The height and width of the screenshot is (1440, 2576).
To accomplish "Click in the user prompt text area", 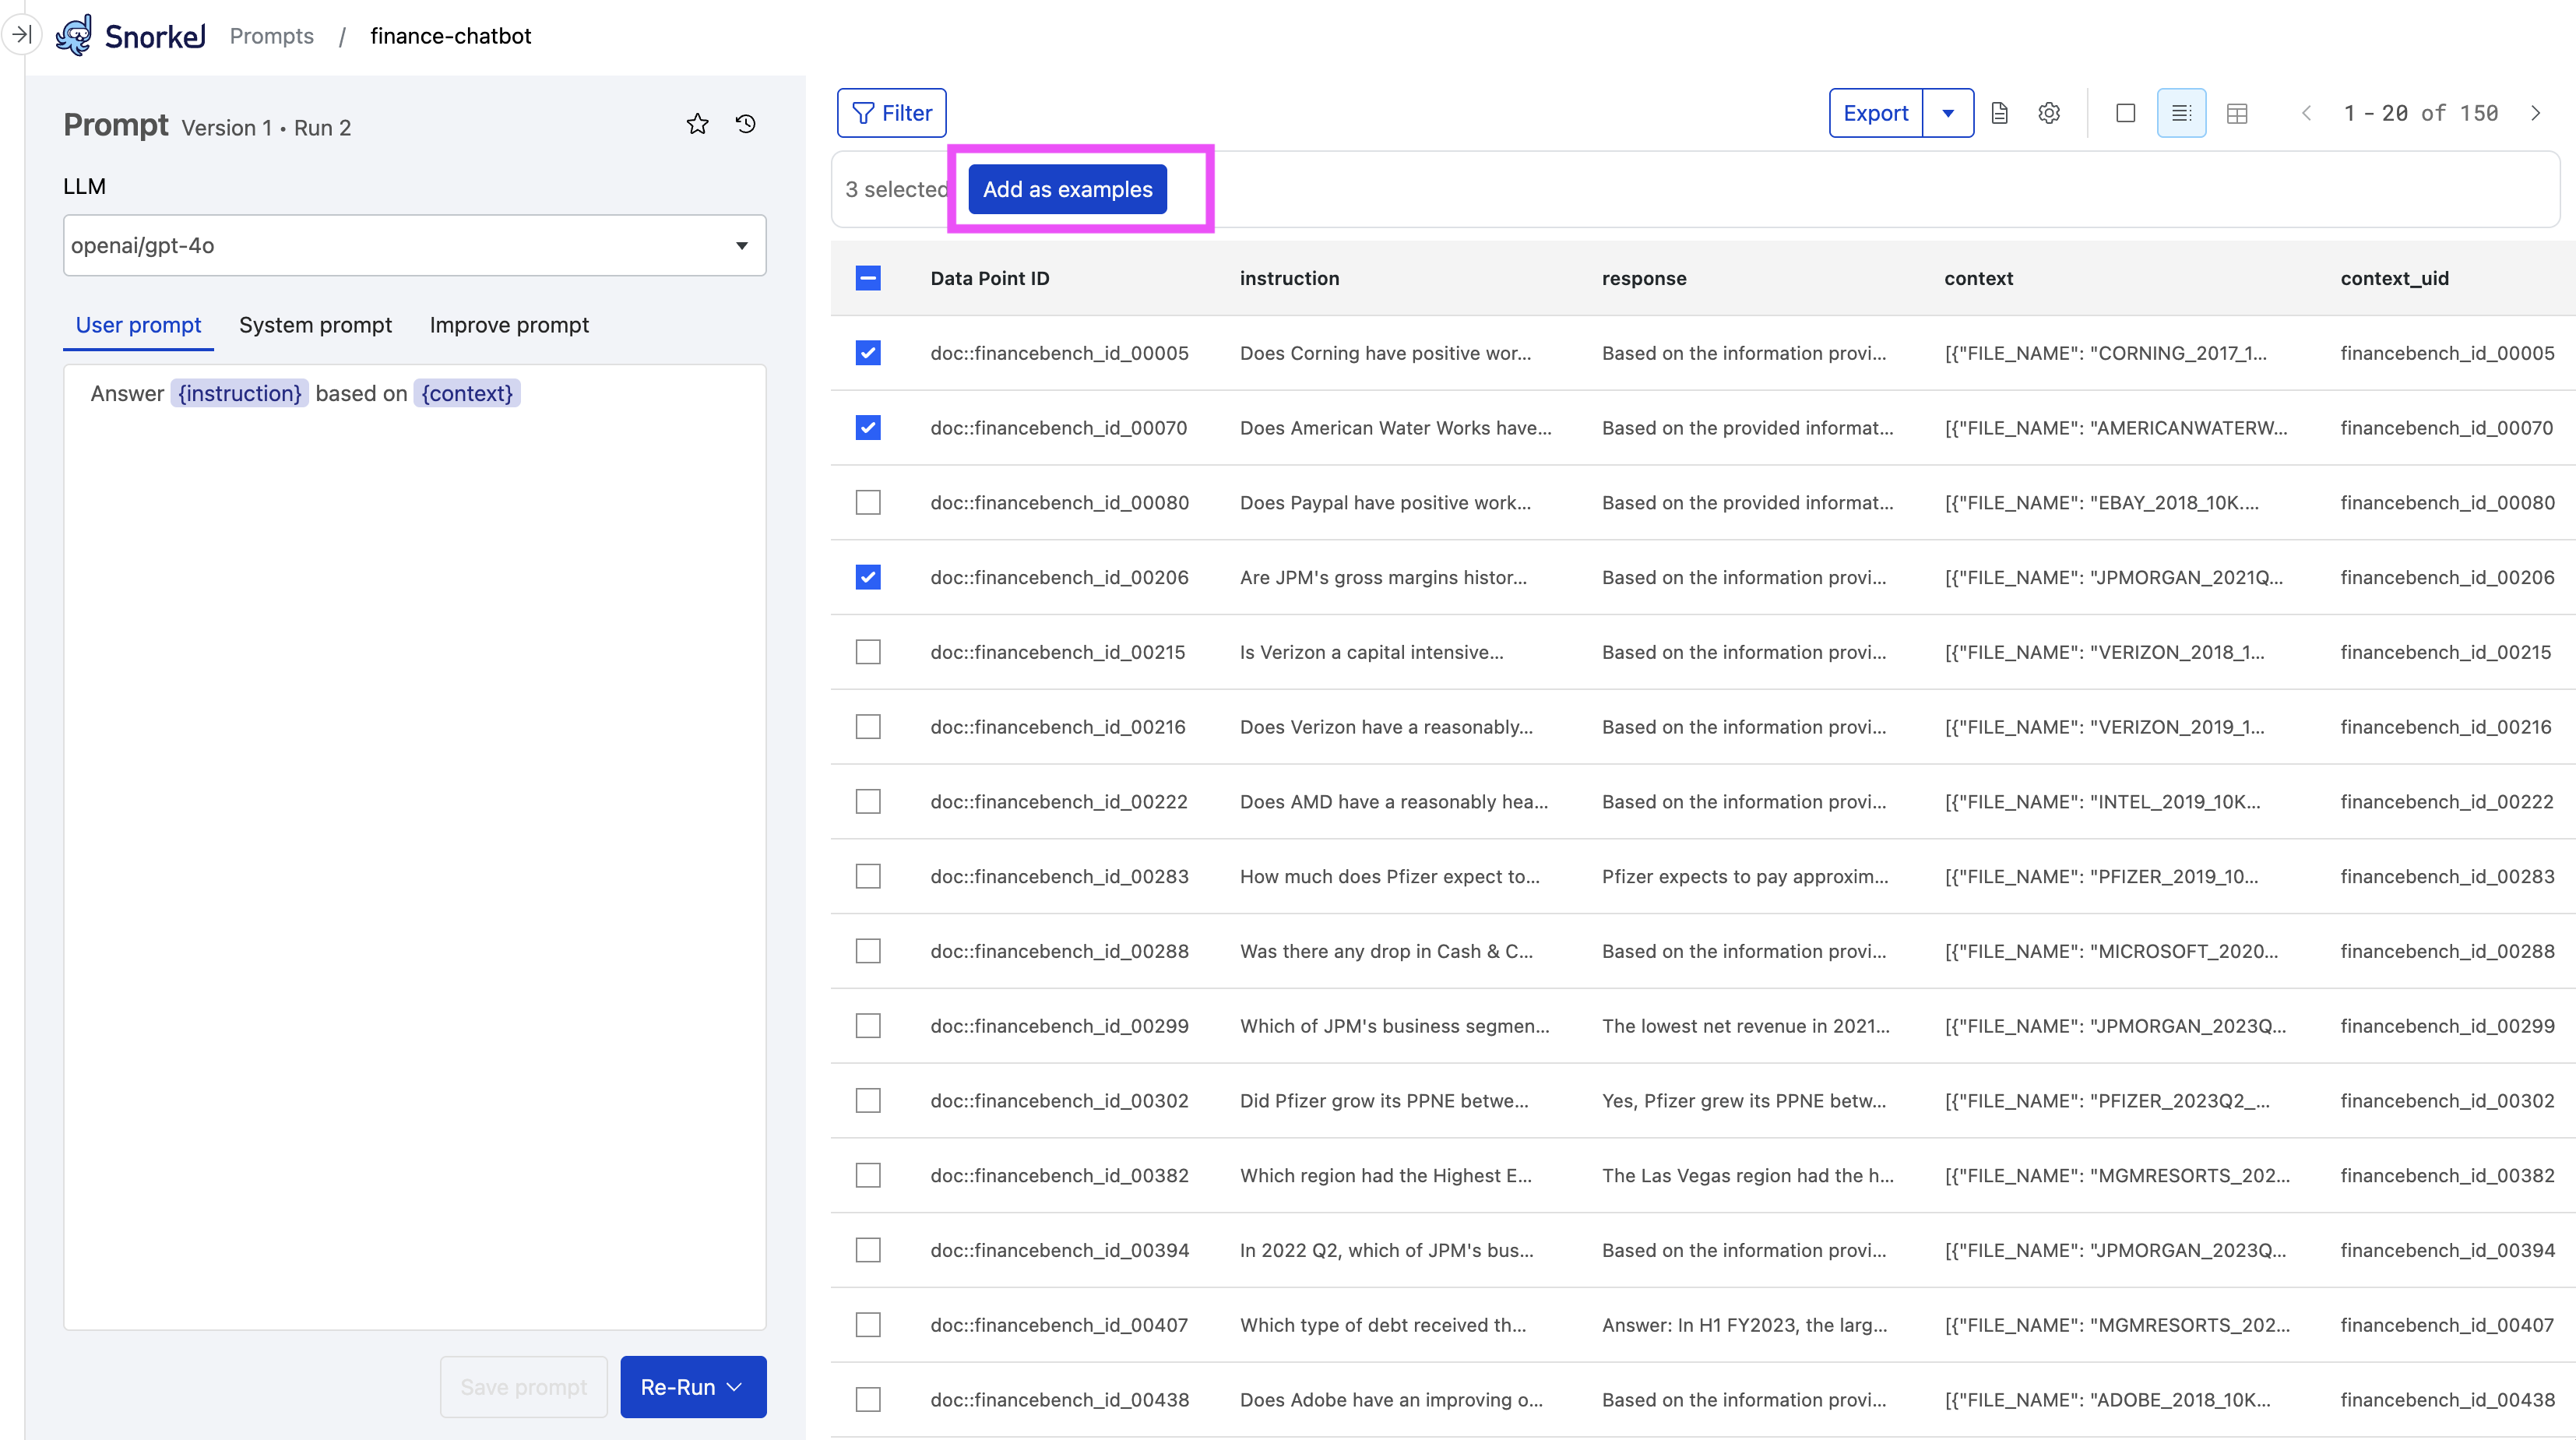I will click(414, 847).
